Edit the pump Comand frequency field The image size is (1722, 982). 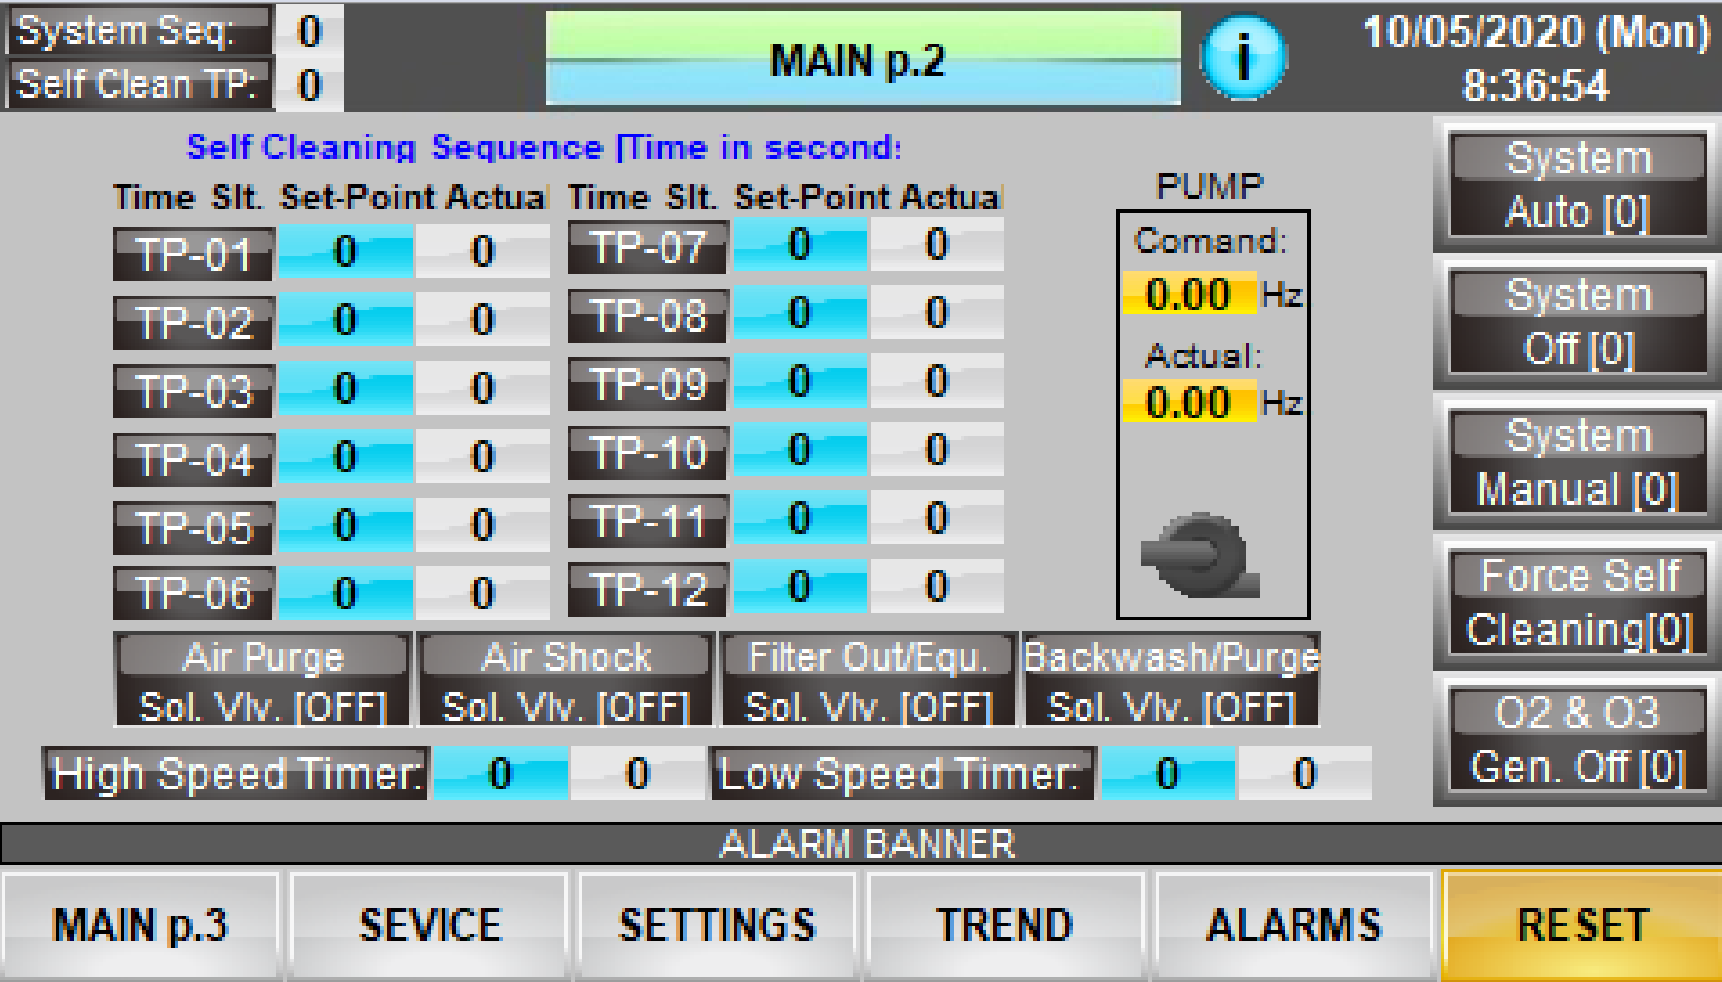1188,295
